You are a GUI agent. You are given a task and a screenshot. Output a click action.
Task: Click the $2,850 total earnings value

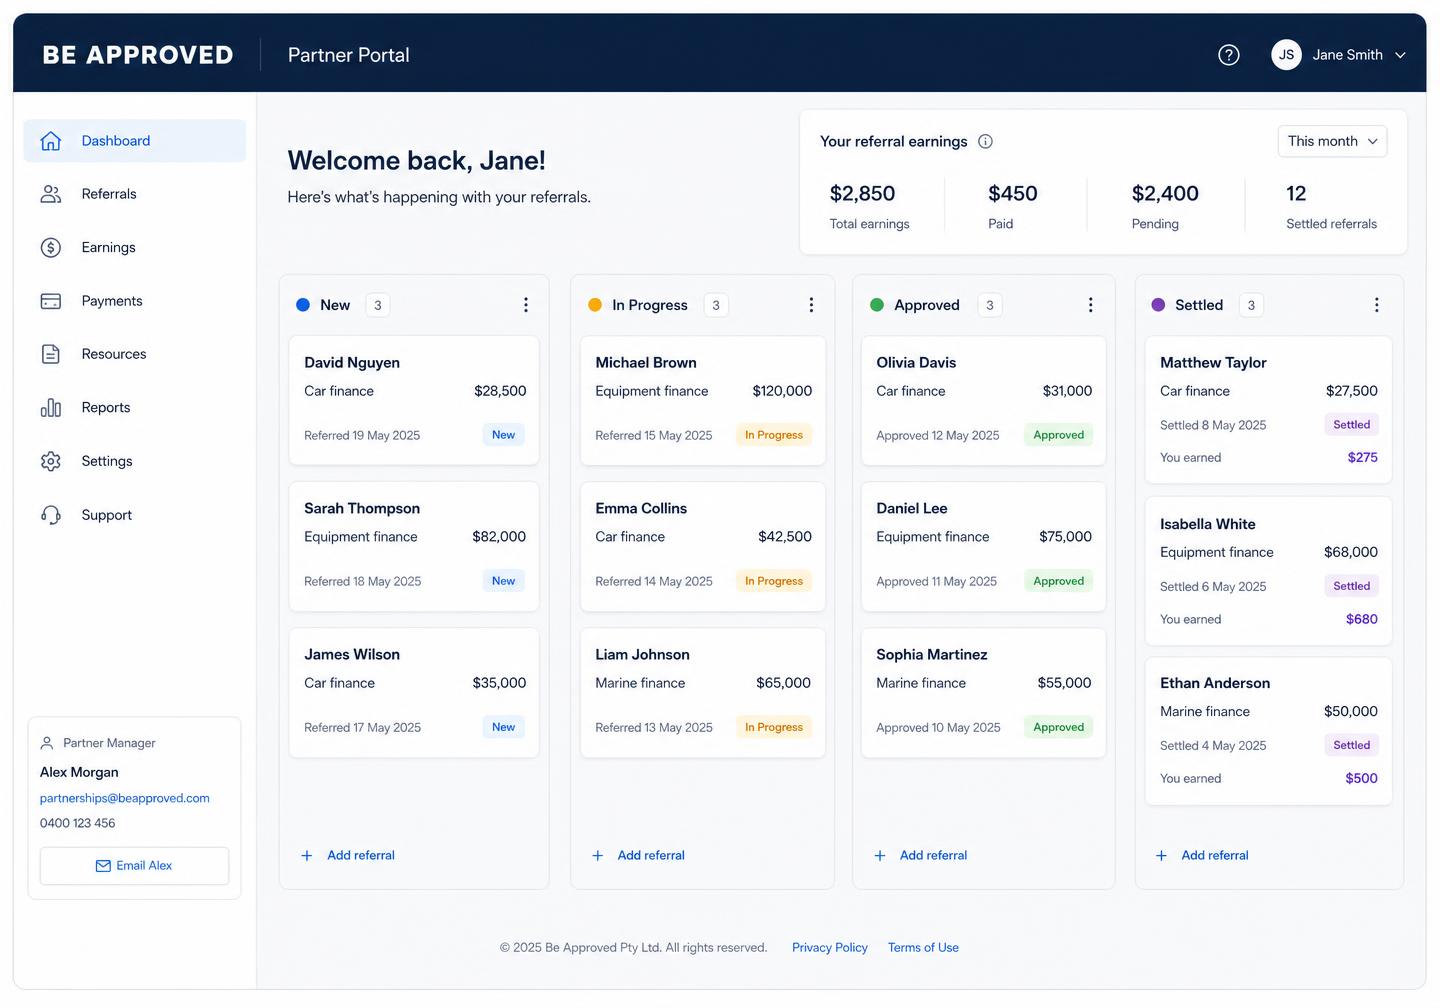tap(862, 194)
